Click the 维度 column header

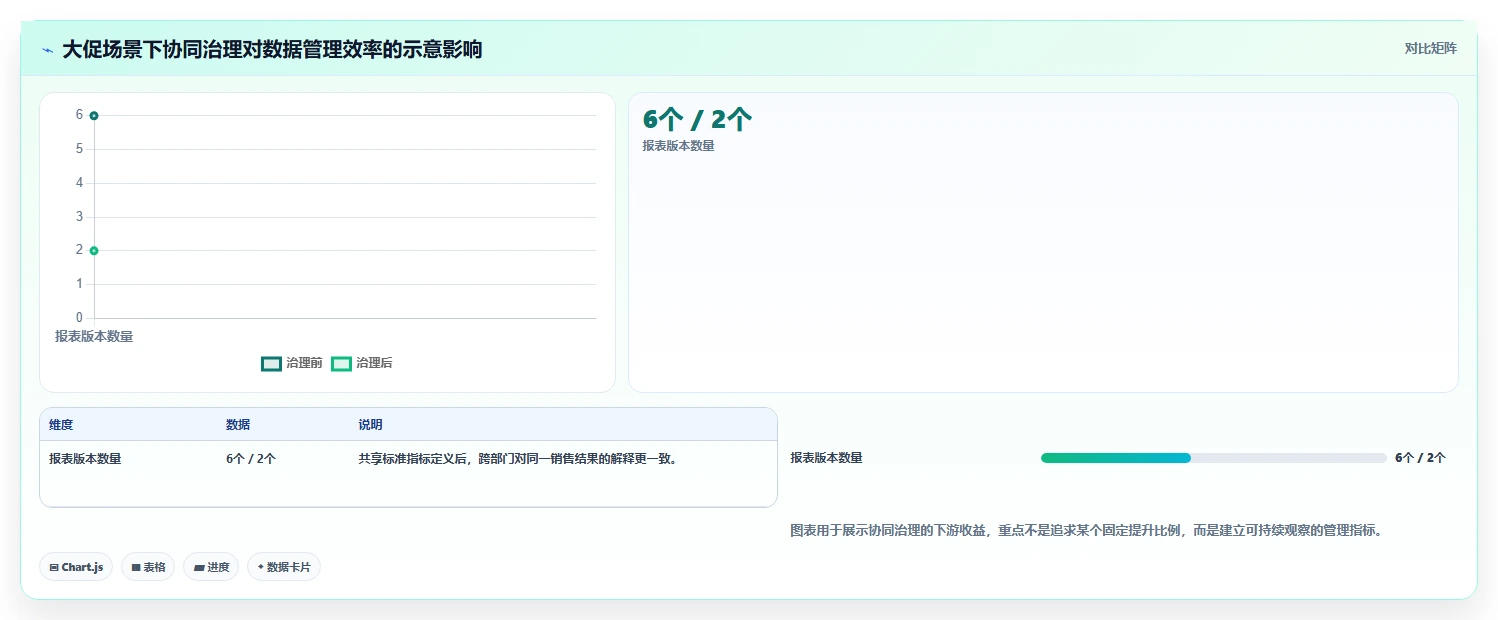tap(61, 425)
